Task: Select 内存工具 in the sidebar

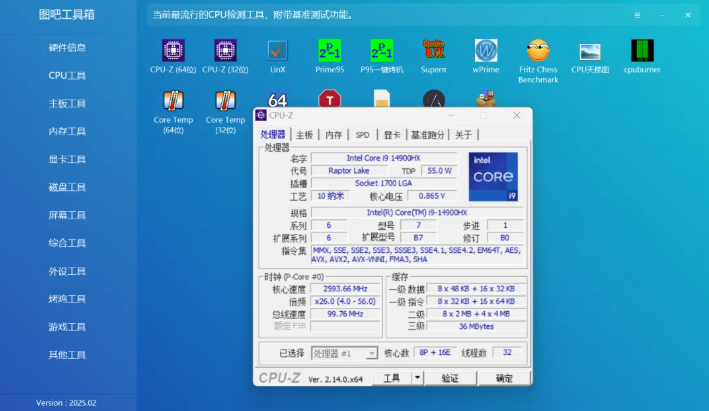Action: coord(67,131)
